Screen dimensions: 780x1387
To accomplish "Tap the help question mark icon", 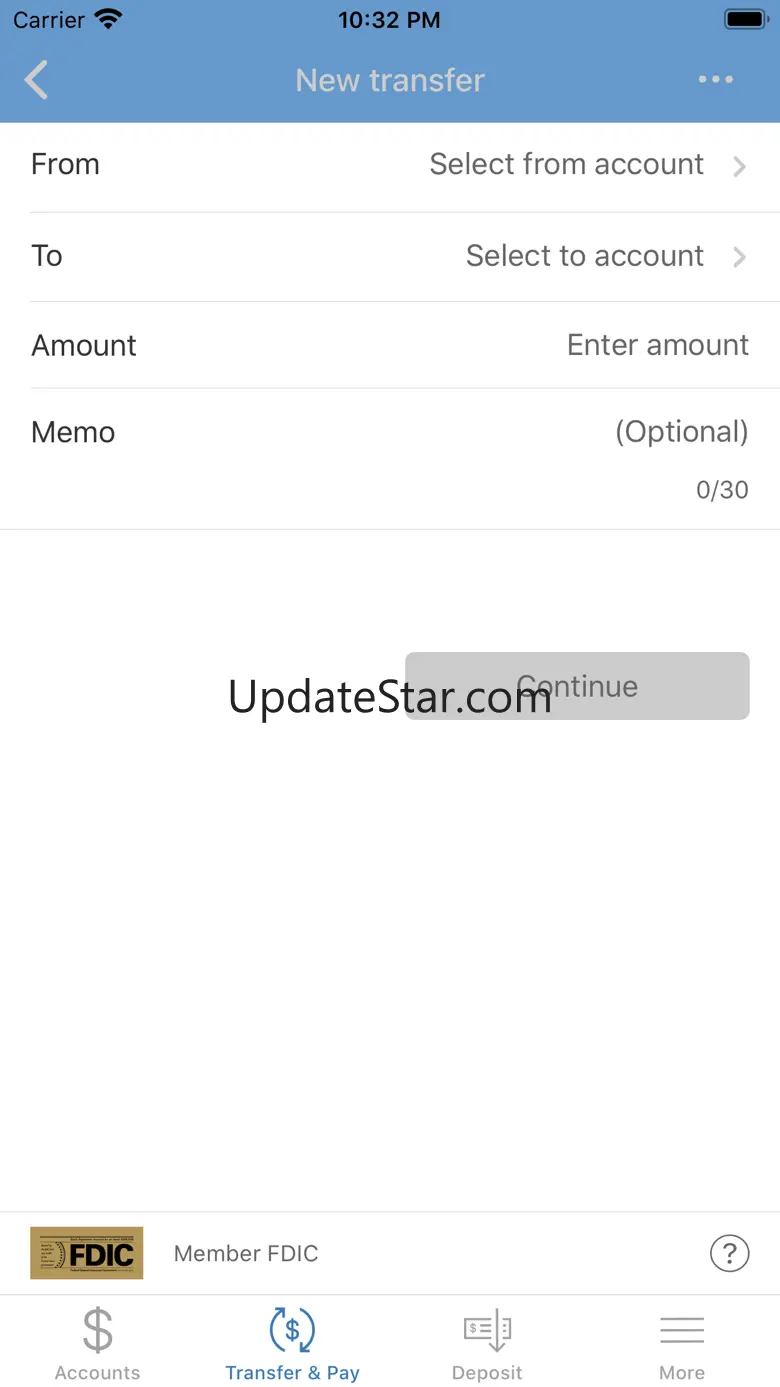I will tap(729, 1252).
